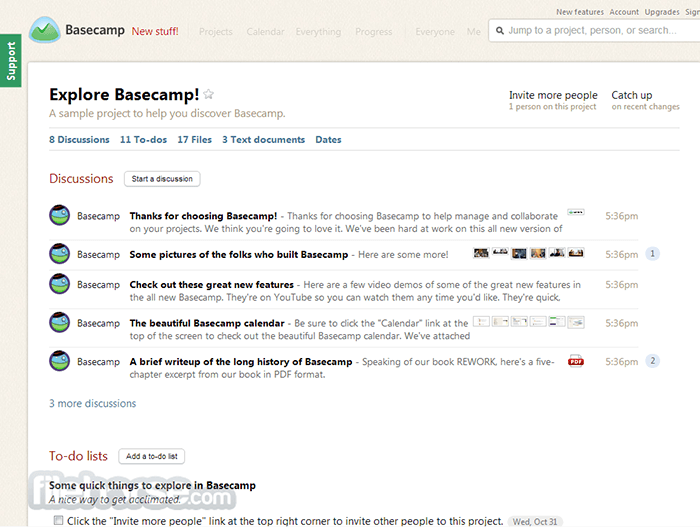Open comment count badge 1 on pictures discussion

(x=652, y=254)
